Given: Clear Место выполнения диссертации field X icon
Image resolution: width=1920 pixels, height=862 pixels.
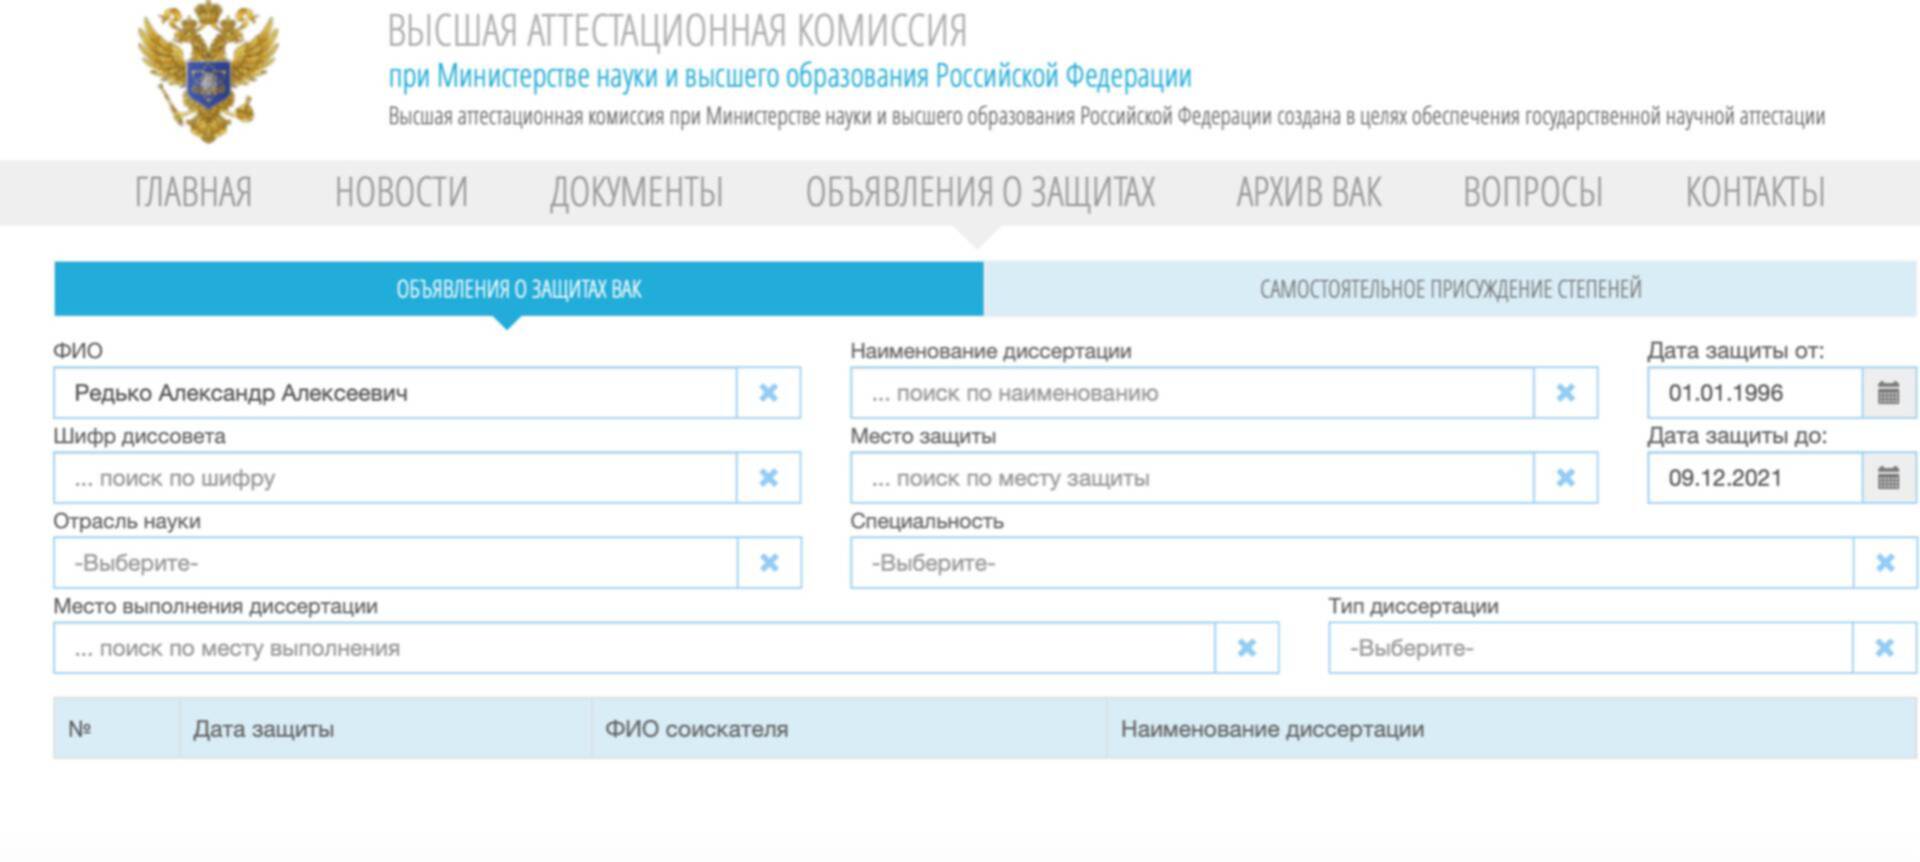Looking at the screenshot, I should [x=1246, y=648].
